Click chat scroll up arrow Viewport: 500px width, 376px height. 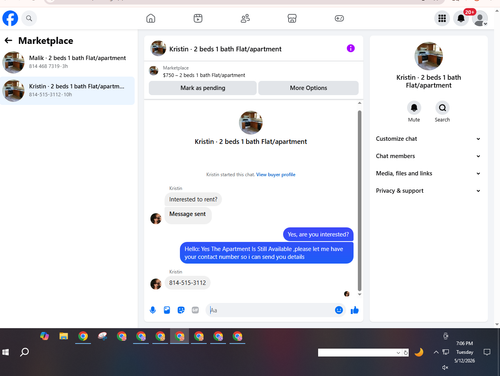pyautogui.click(x=359, y=103)
